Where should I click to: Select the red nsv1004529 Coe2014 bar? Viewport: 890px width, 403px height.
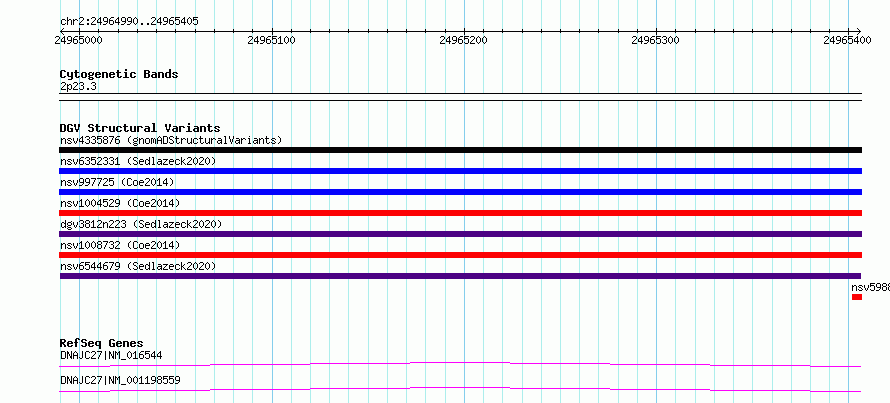coord(460,213)
